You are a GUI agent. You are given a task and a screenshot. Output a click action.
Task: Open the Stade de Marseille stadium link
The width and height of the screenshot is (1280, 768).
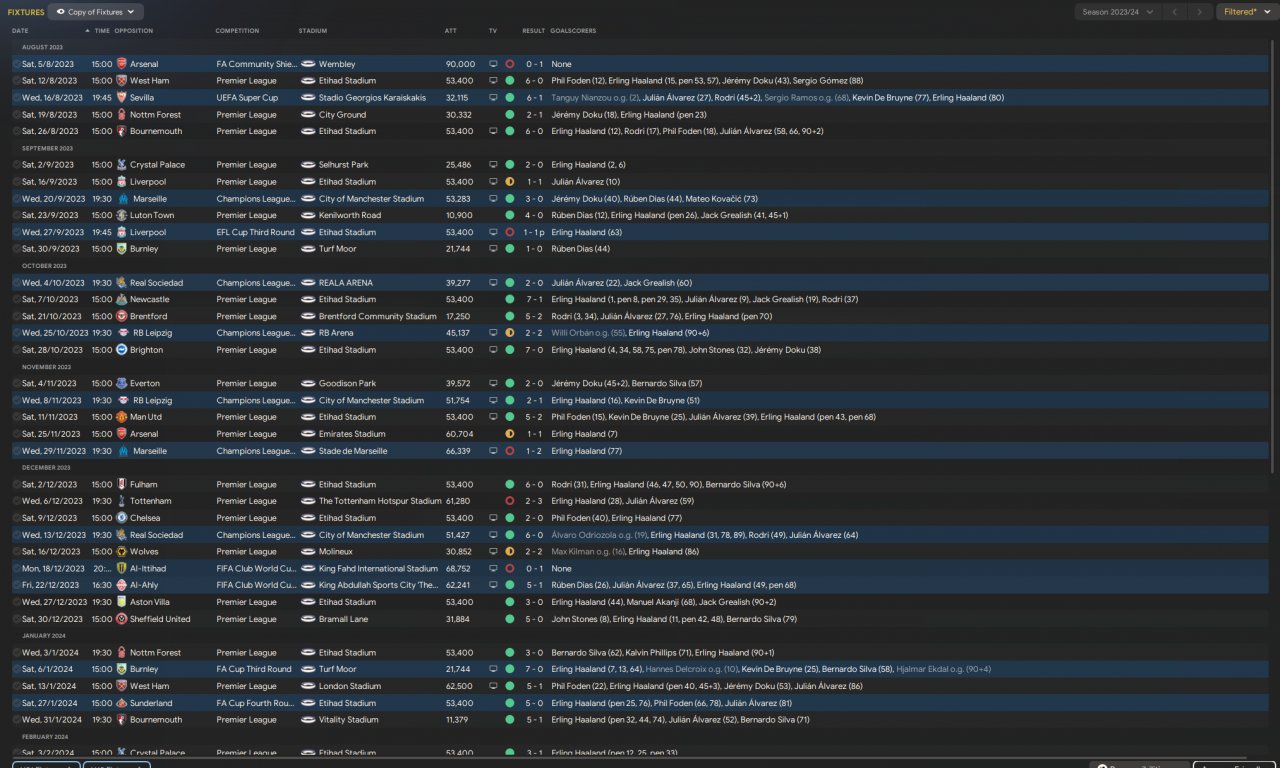click(x=353, y=451)
